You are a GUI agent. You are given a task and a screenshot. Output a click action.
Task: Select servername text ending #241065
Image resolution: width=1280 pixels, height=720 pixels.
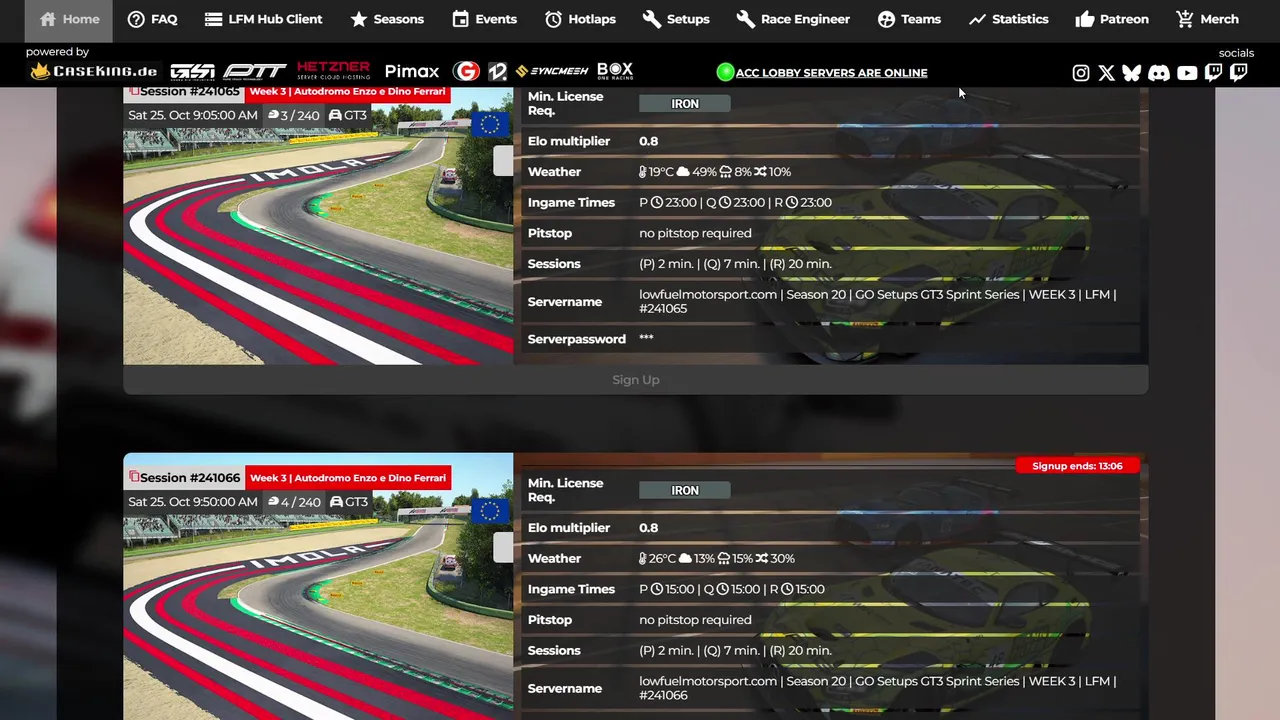click(x=877, y=301)
